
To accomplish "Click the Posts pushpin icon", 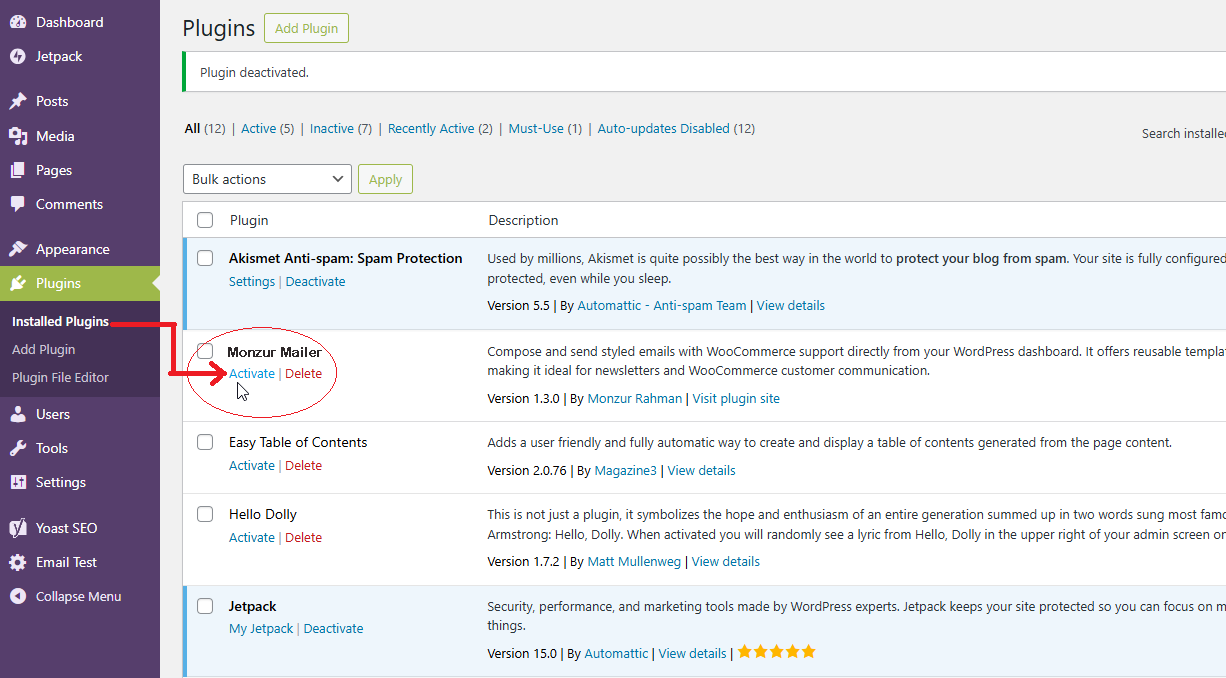I will point(18,101).
